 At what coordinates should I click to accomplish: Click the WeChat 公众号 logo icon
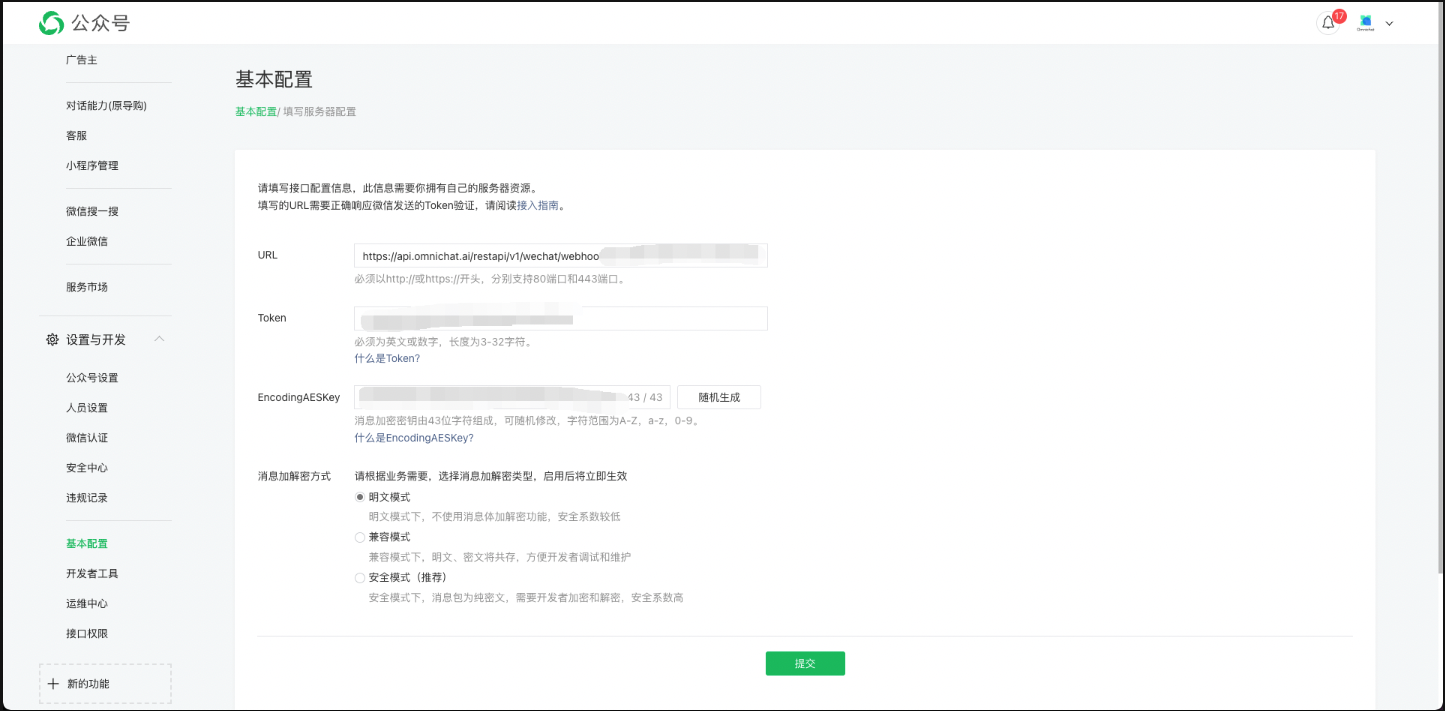click(x=51, y=23)
